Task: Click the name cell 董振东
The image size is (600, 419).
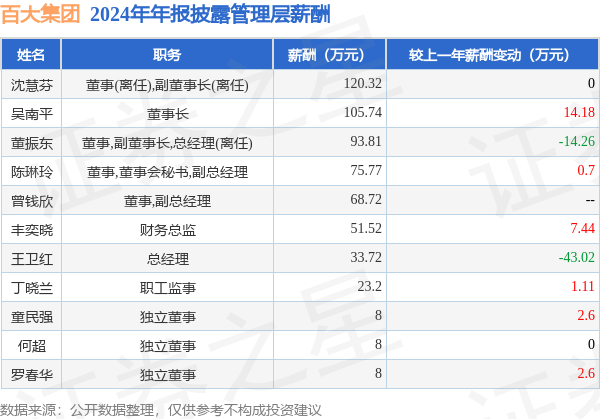Action: [32, 143]
